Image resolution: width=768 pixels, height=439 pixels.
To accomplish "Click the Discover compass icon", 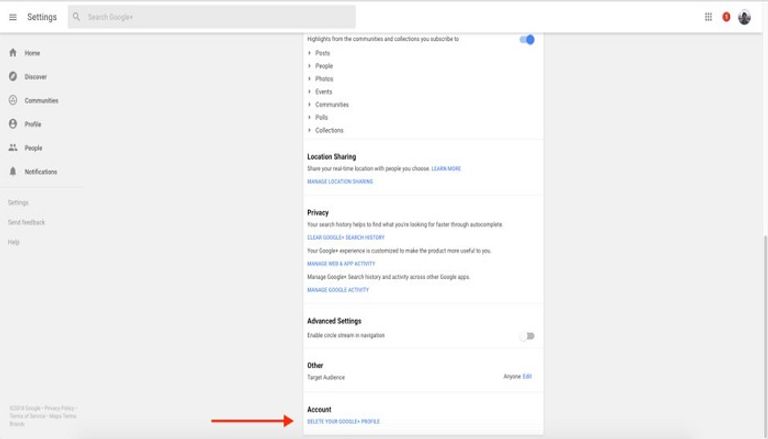I will (13, 77).
